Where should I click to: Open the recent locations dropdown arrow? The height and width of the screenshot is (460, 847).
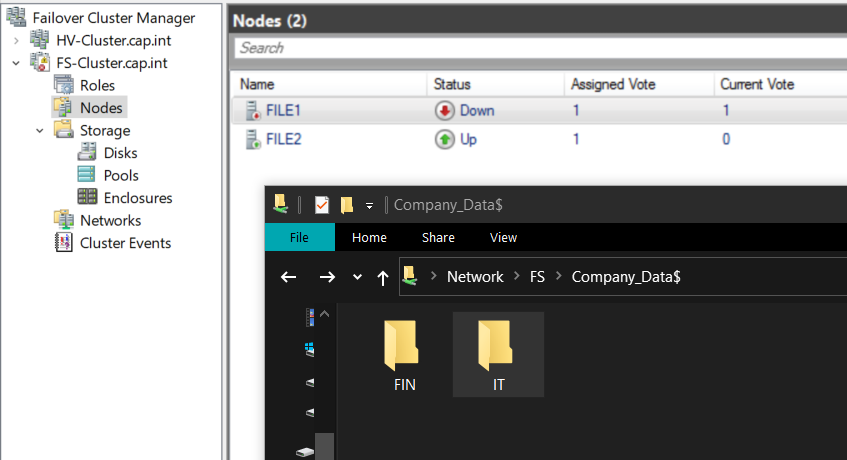(x=357, y=277)
